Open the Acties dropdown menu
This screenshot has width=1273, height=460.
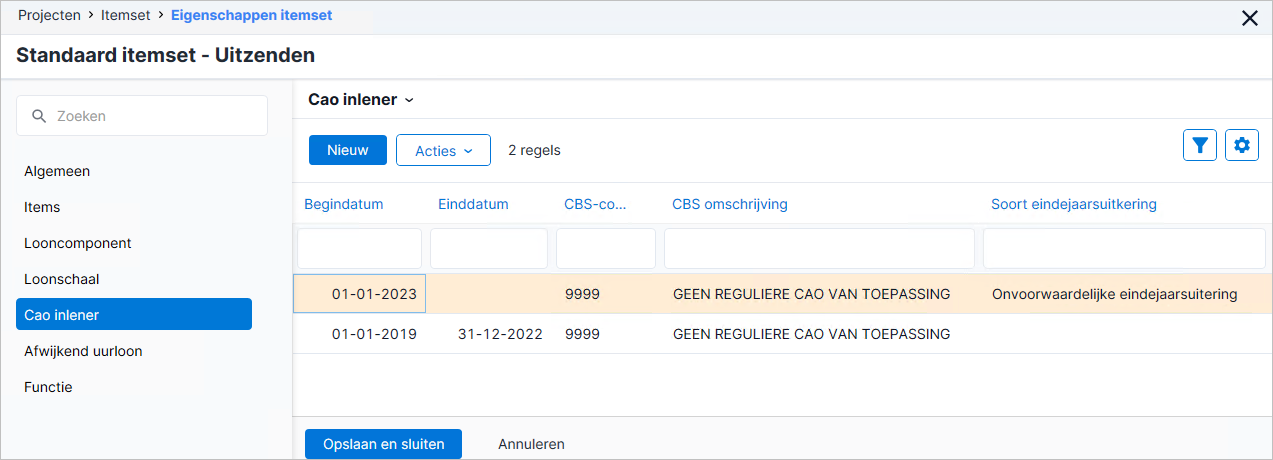(443, 150)
